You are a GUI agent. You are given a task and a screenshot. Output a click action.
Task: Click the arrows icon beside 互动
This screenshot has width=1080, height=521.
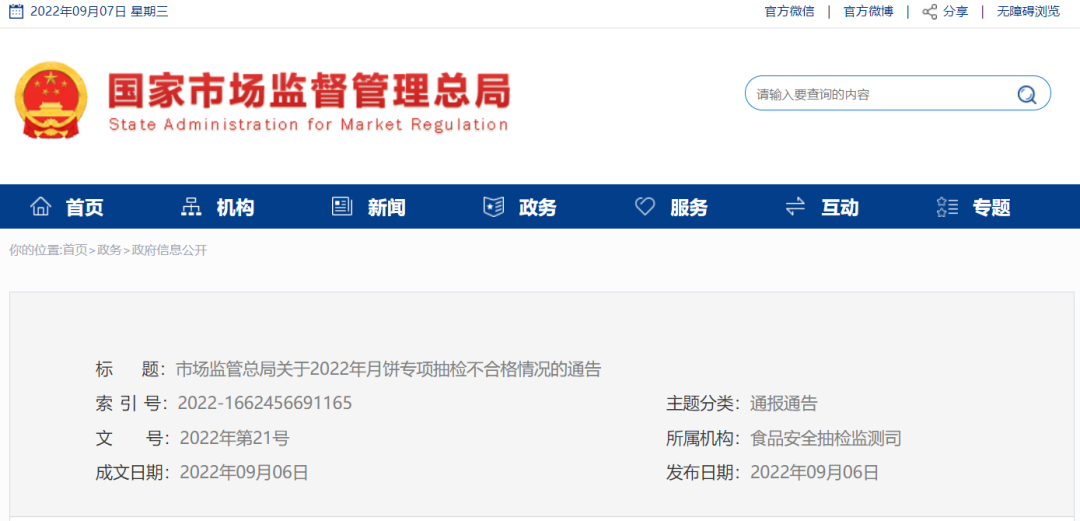[x=795, y=207]
